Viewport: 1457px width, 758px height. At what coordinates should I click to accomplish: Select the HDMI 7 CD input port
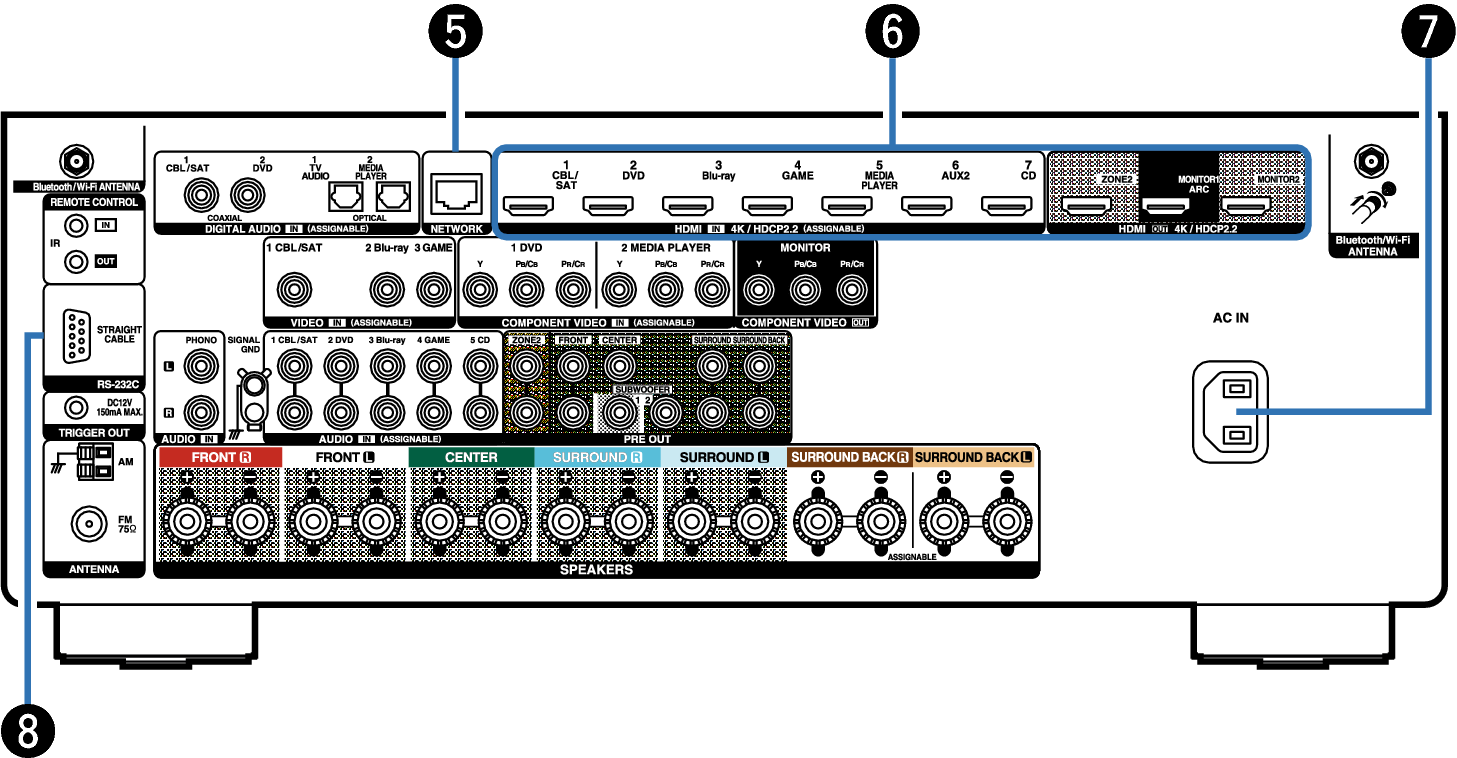click(x=1007, y=208)
